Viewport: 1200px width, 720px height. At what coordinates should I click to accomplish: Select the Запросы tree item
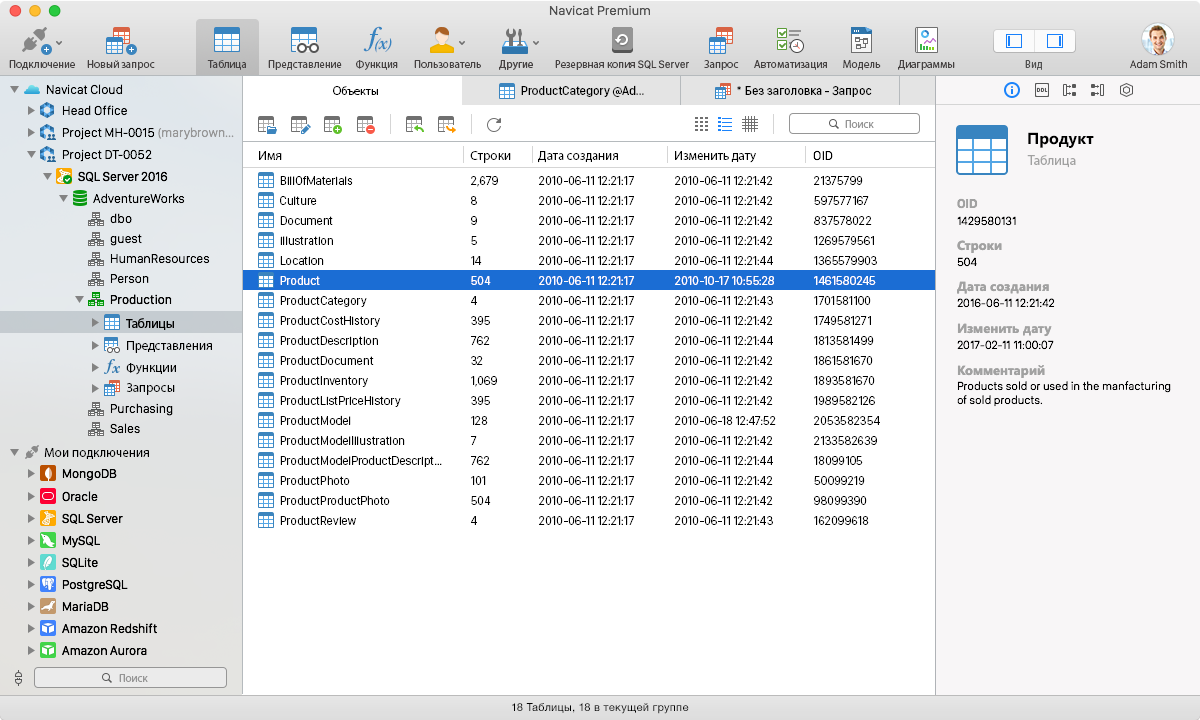[150, 388]
